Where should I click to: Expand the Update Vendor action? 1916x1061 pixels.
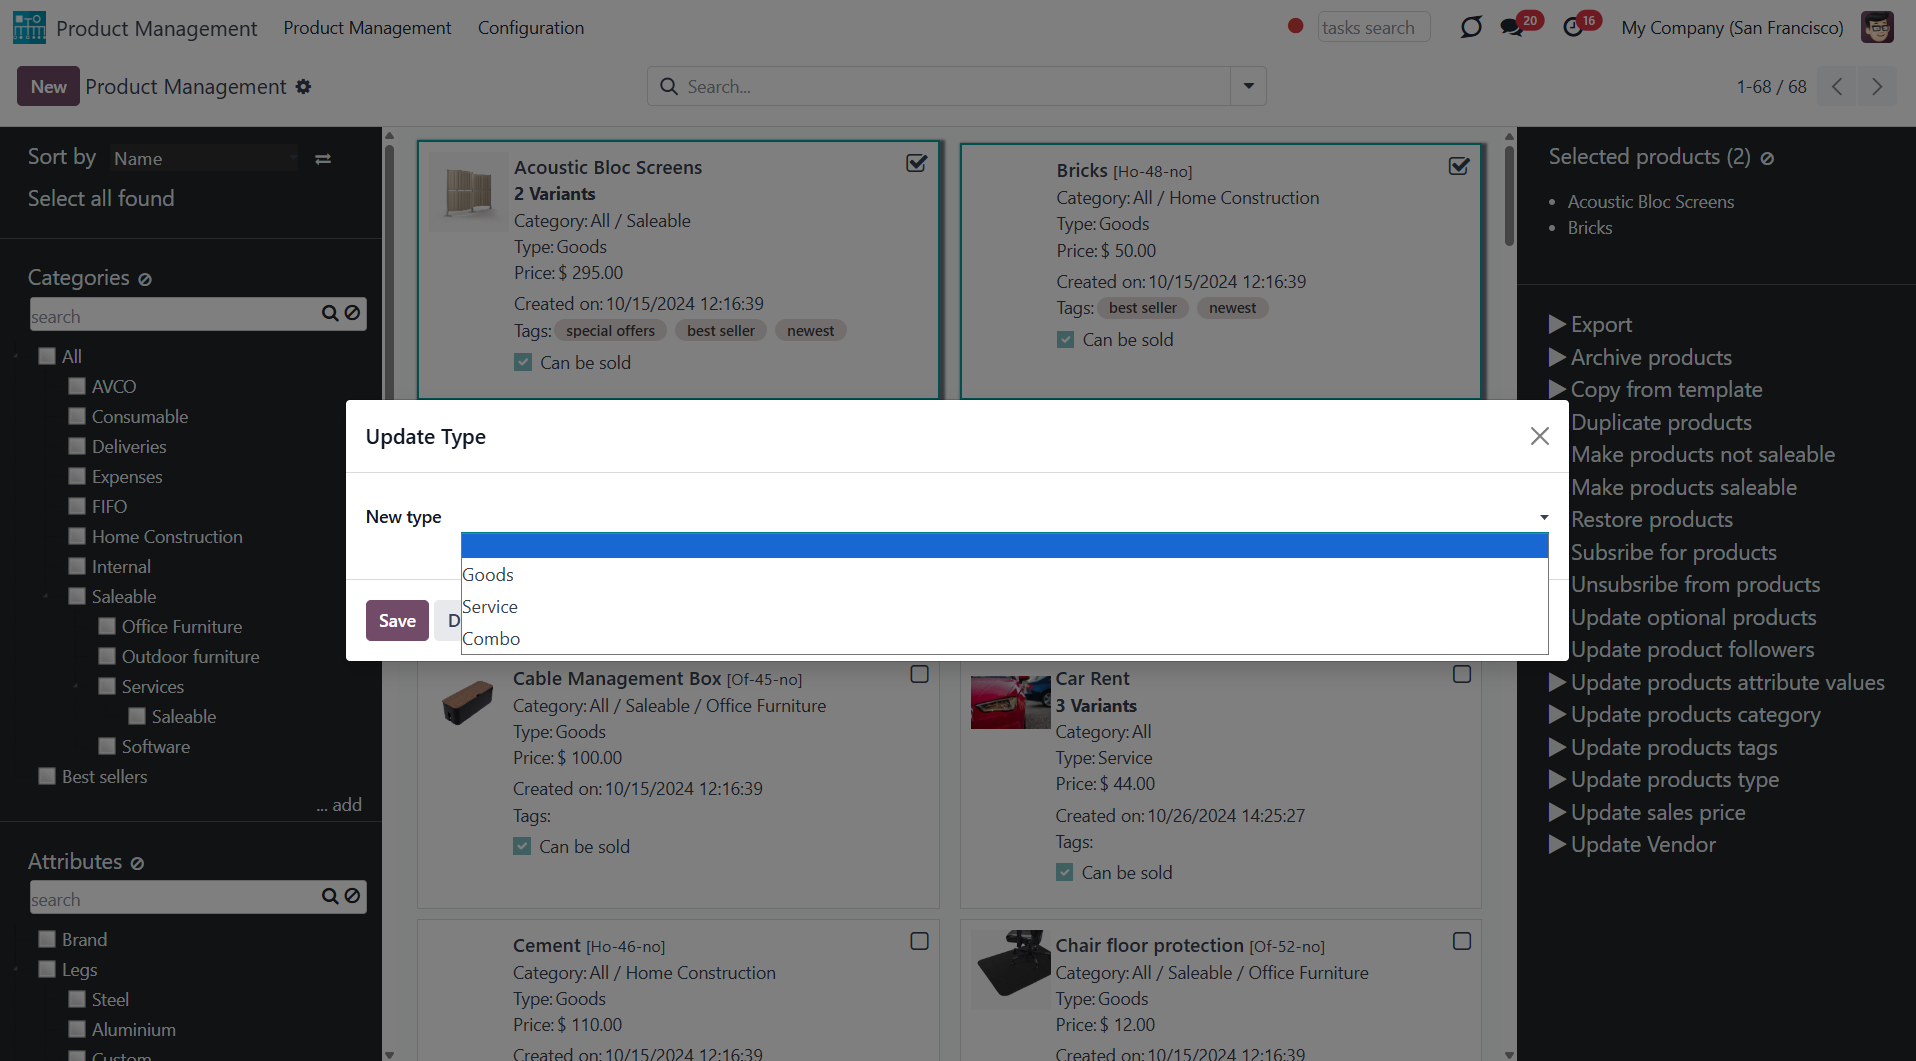tap(1632, 845)
